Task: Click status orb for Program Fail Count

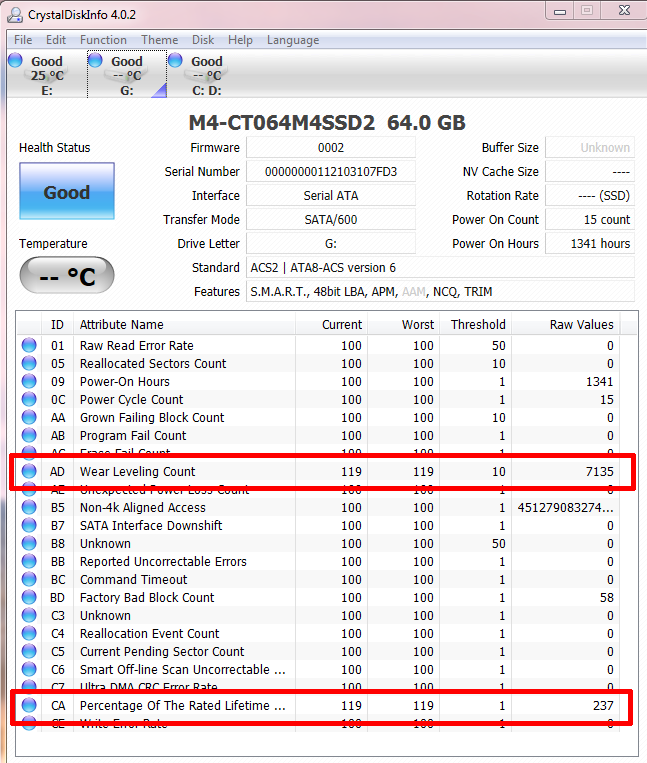Action: (29, 435)
